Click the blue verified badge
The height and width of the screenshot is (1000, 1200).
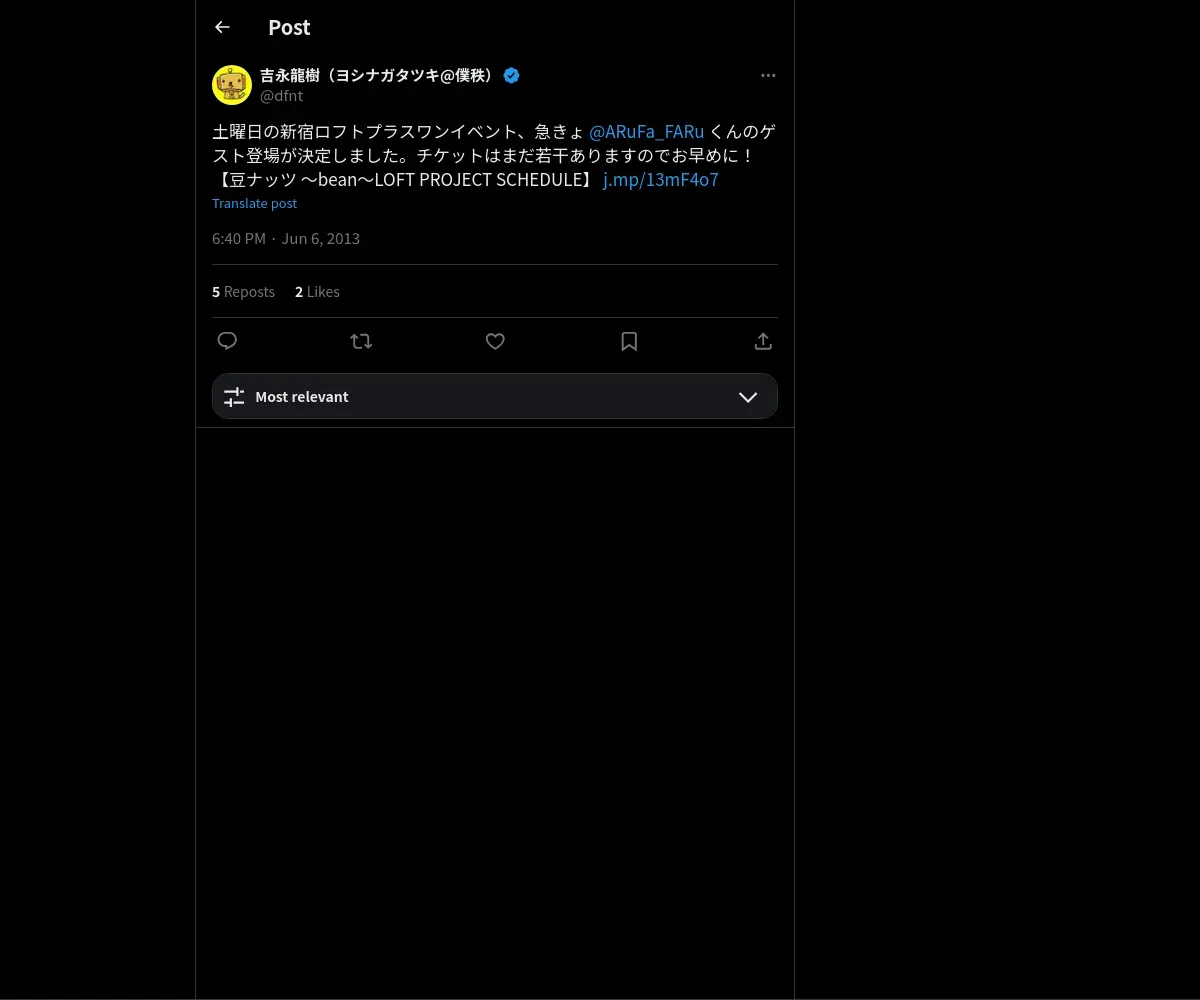pyautogui.click(x=511, y=75)
